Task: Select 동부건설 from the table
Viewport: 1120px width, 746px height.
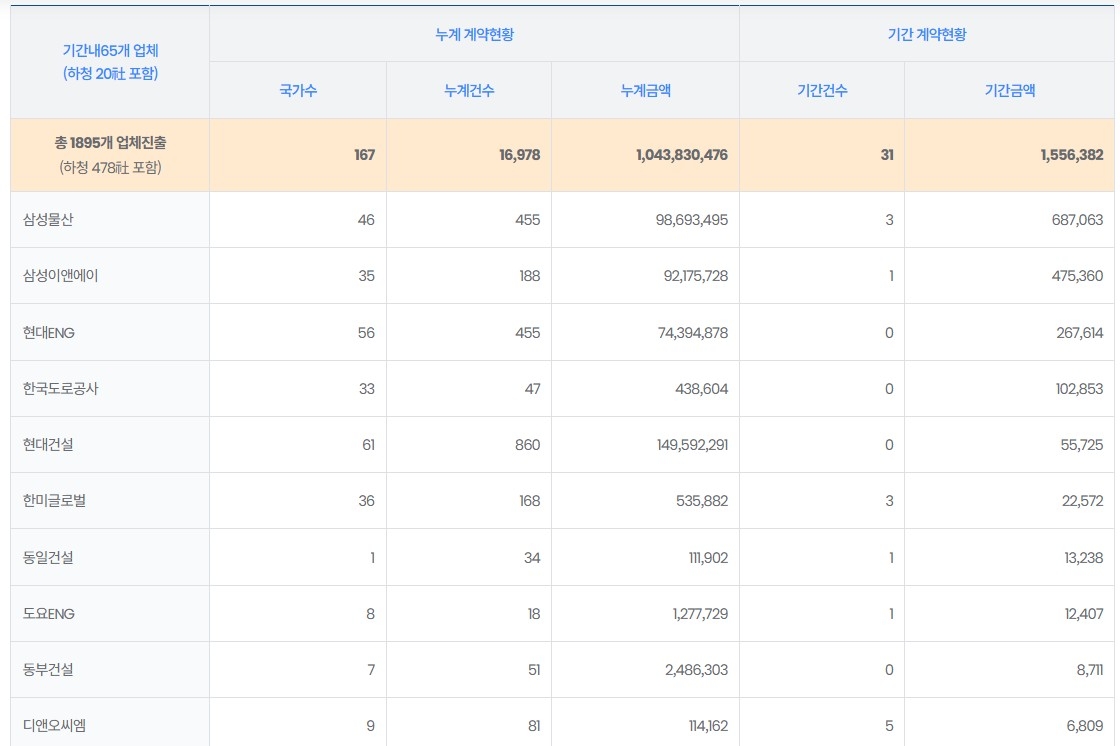Action: pyautogui.click(x=48, y=670)
